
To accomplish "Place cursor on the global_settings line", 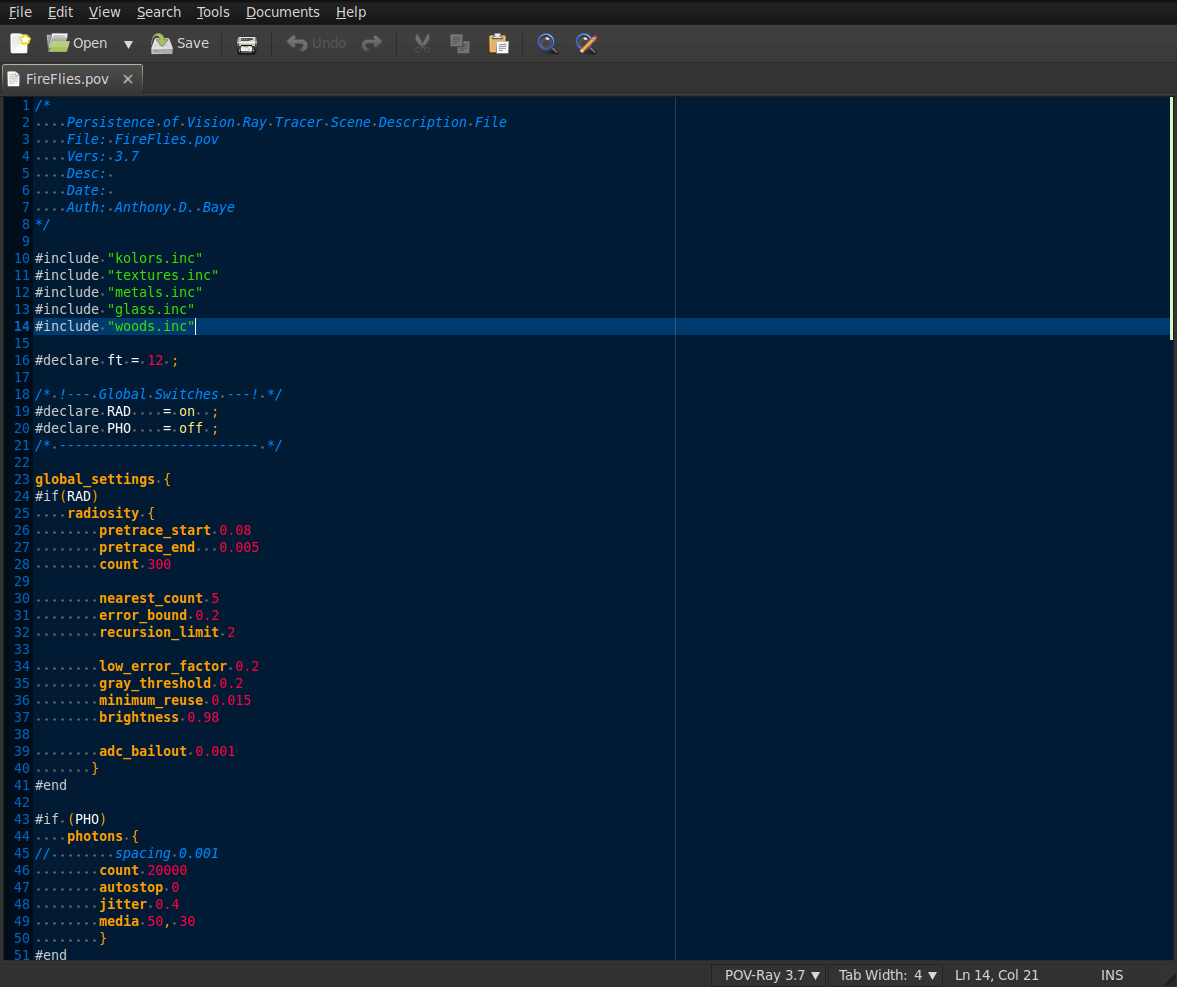I will pos(95,479).
